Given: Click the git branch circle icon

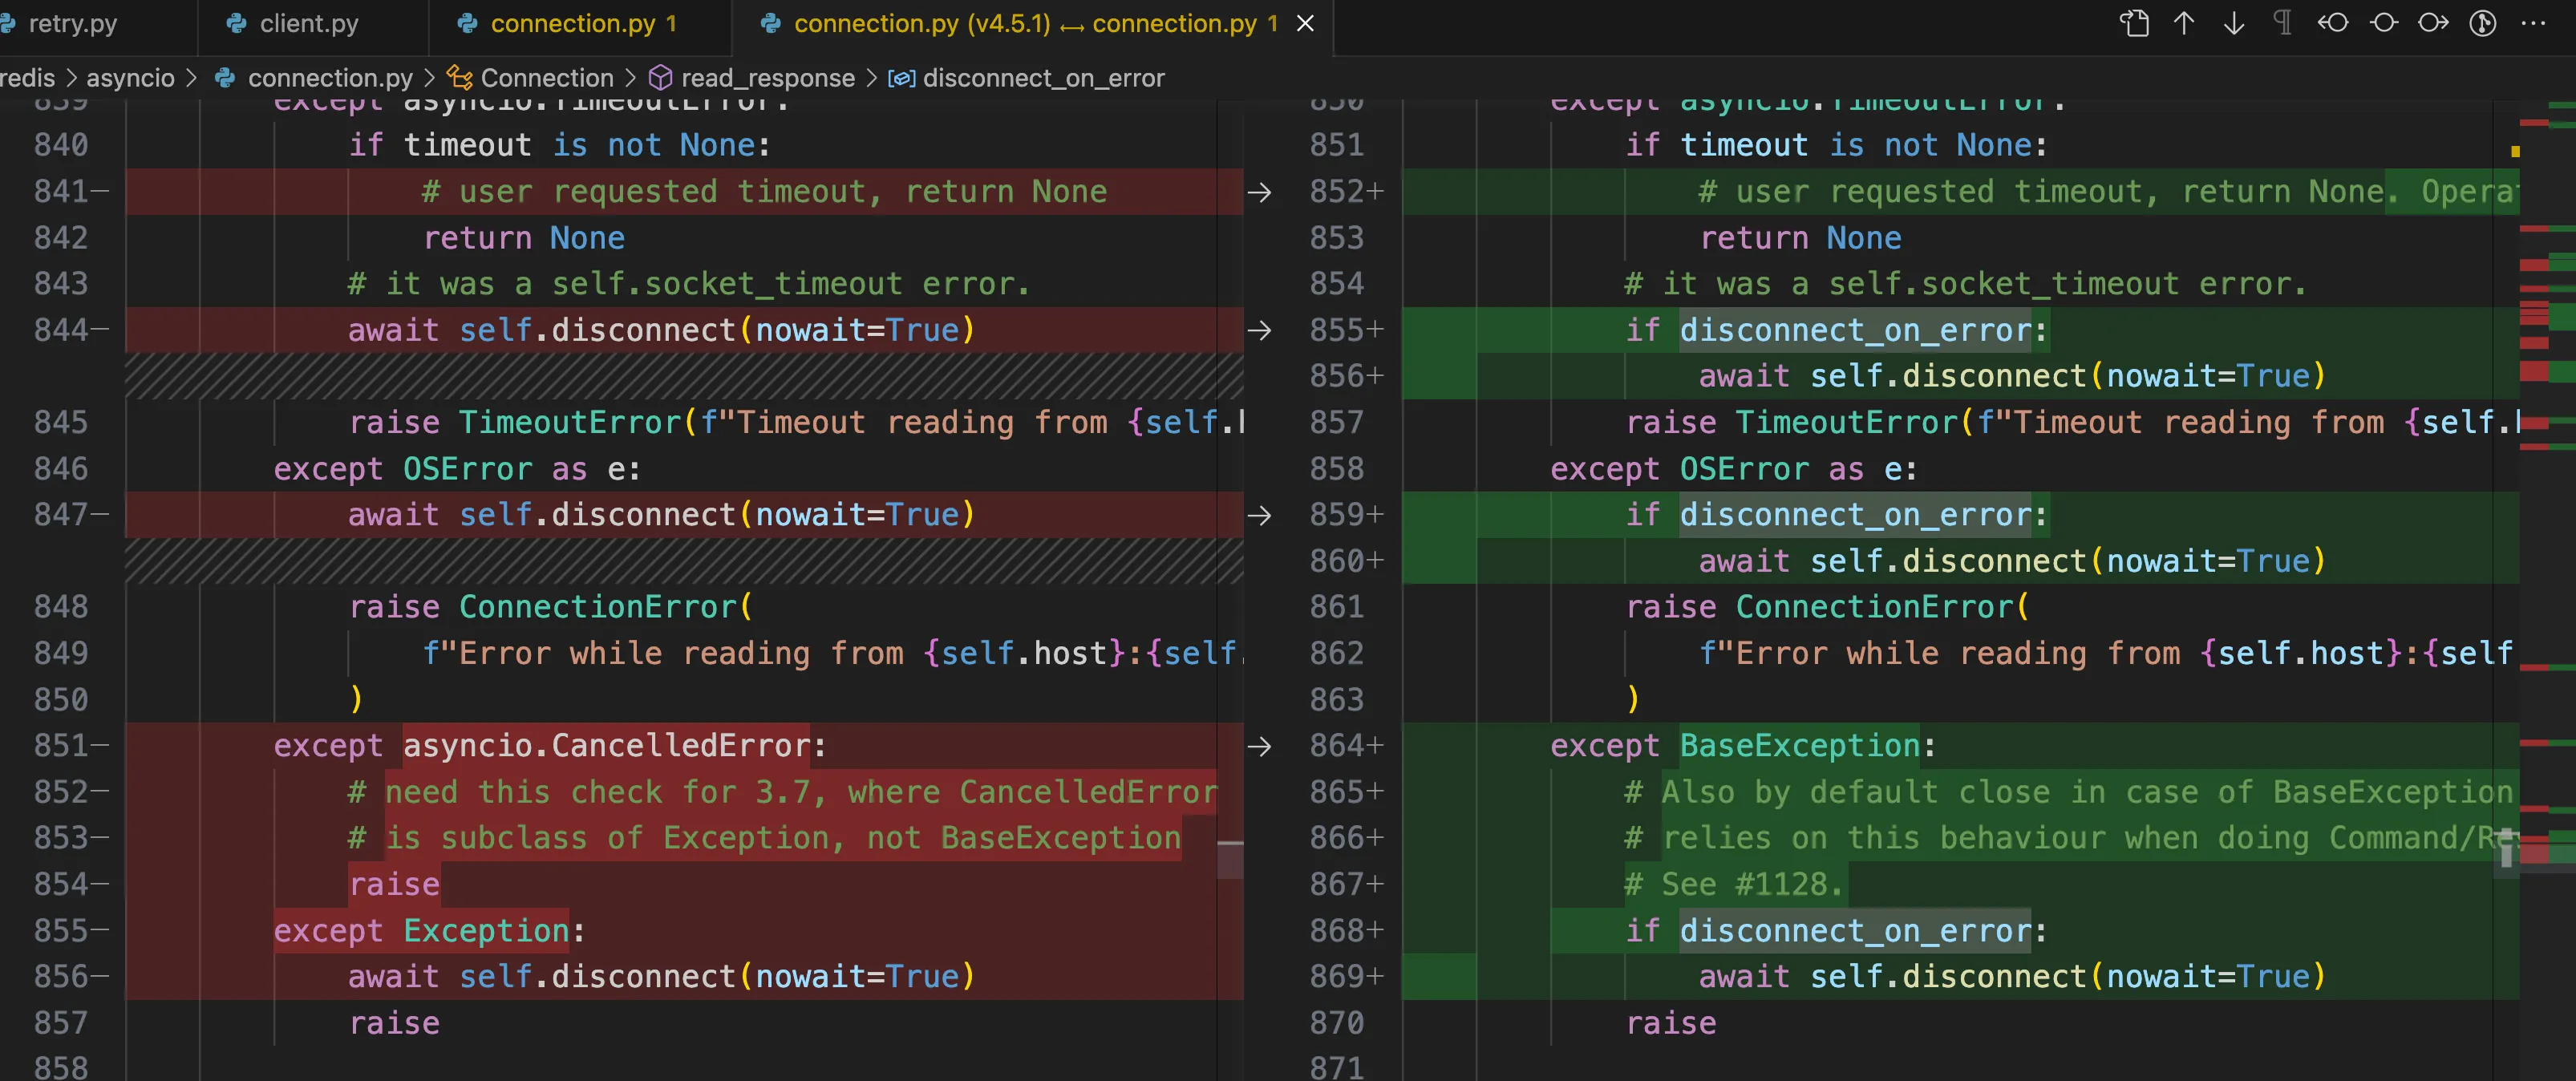Looking at the screenshot, I should 2483,23.
